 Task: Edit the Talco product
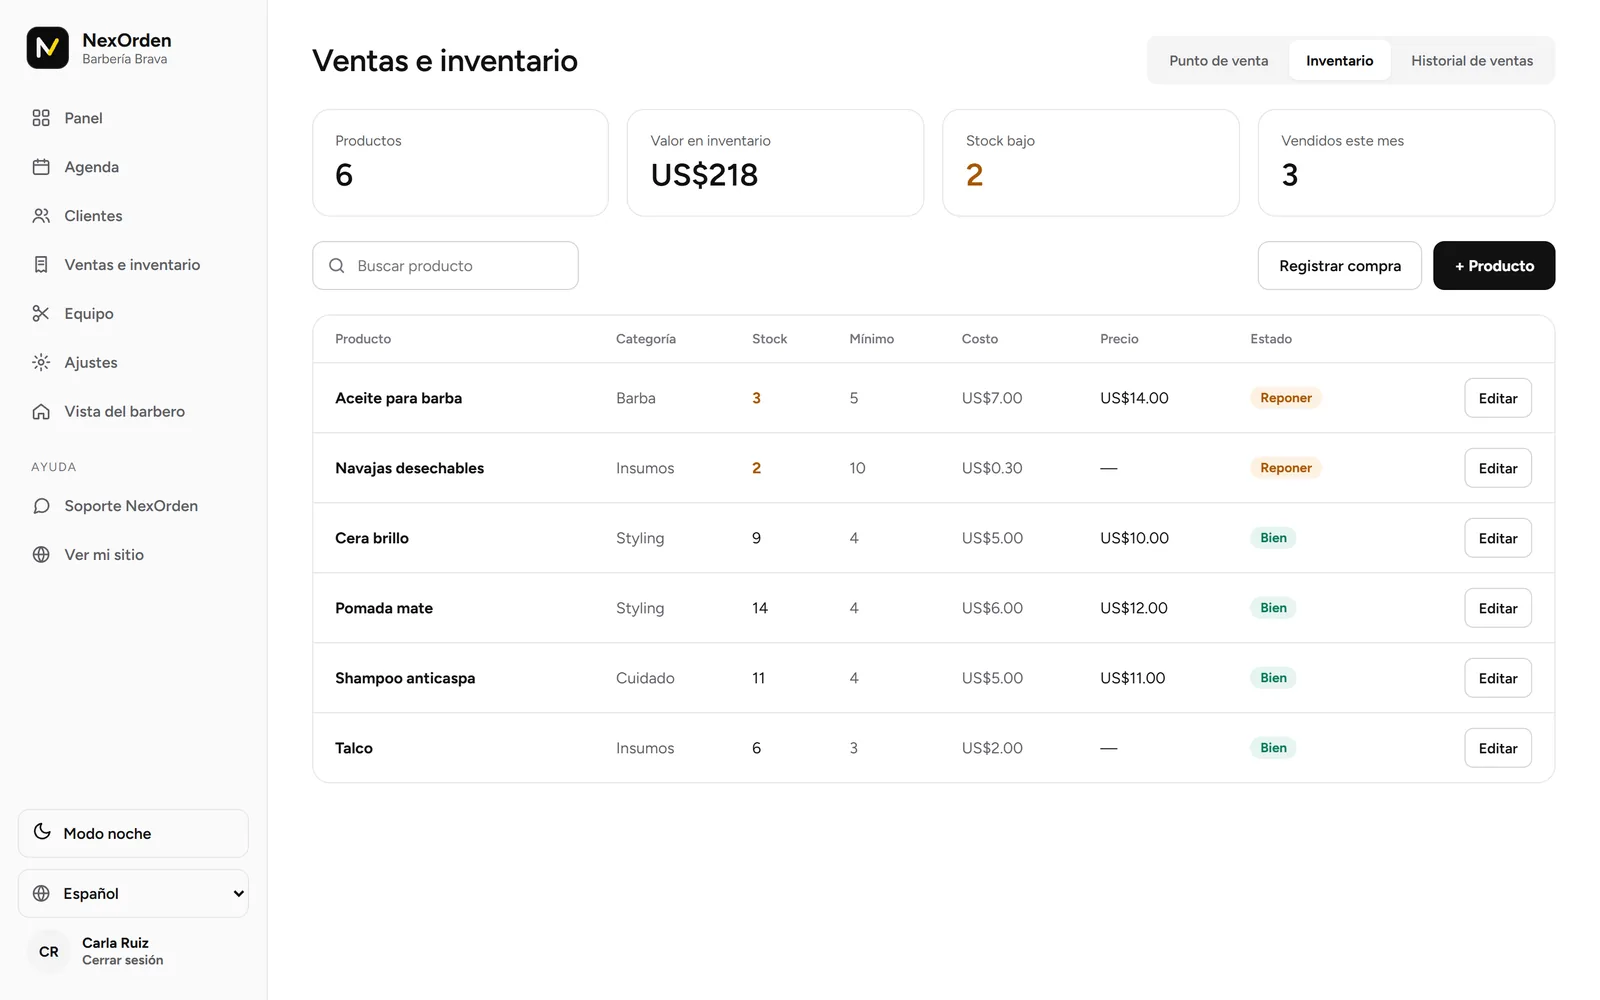click(1498, 748)
